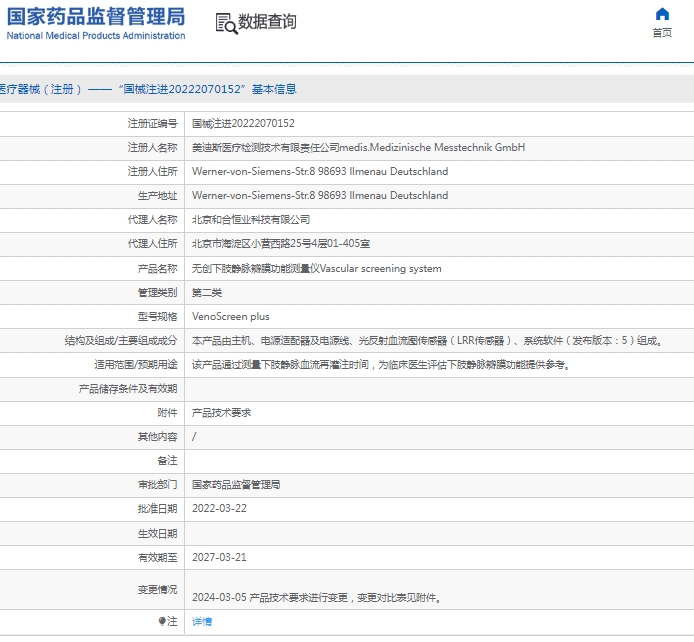Viewport: 694px width, 642px height.
Task: Click the 注册人住所 address value
Action: pyautogui.click(x=320, y=171)
